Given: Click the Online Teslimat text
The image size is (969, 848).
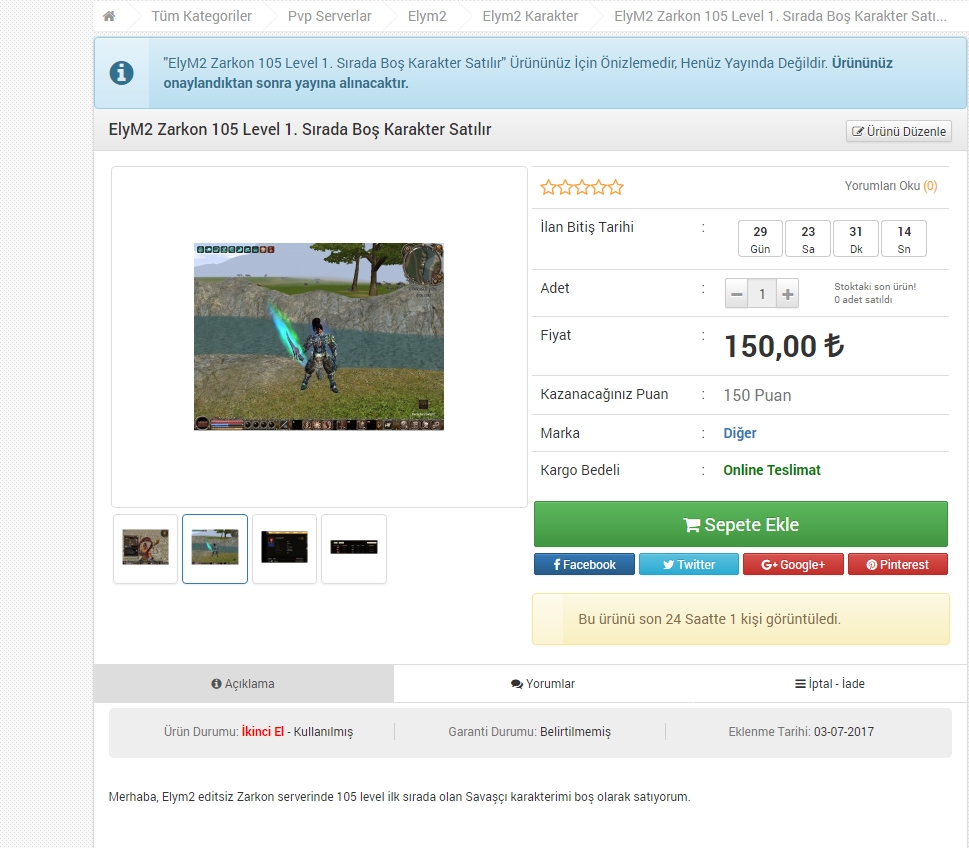Looking at the screenshot, I should [772, 470].
